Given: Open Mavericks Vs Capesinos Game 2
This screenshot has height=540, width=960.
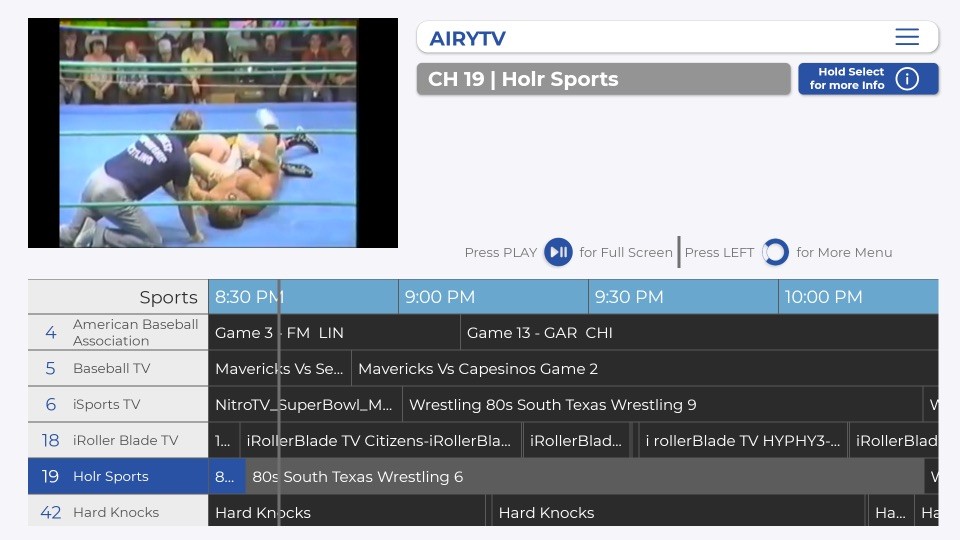Looking at the screenshot, I should [645, 369].
